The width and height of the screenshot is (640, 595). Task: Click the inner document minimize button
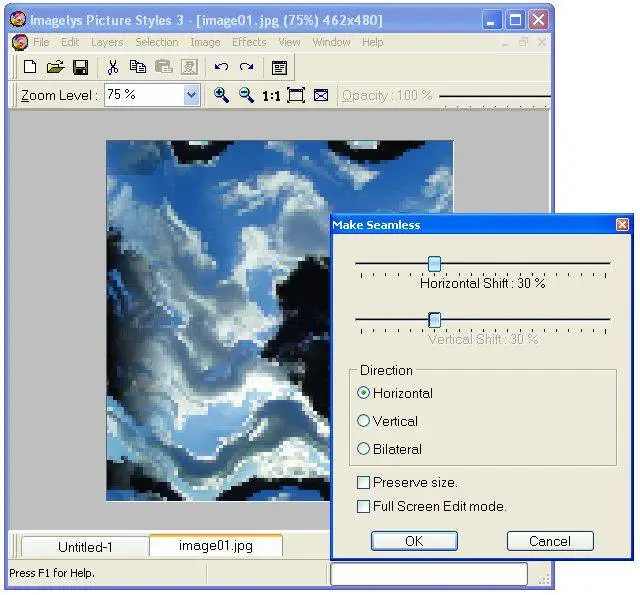click(505, 42)
